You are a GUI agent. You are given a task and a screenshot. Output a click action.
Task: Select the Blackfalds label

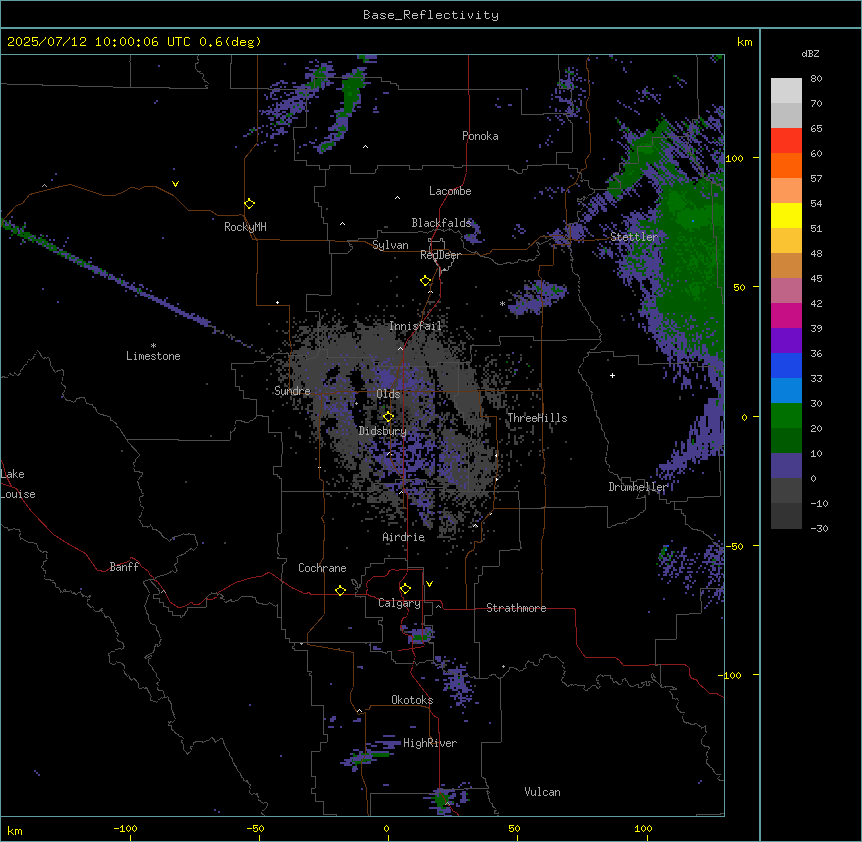pyautogui.click(x=441, y=223)
